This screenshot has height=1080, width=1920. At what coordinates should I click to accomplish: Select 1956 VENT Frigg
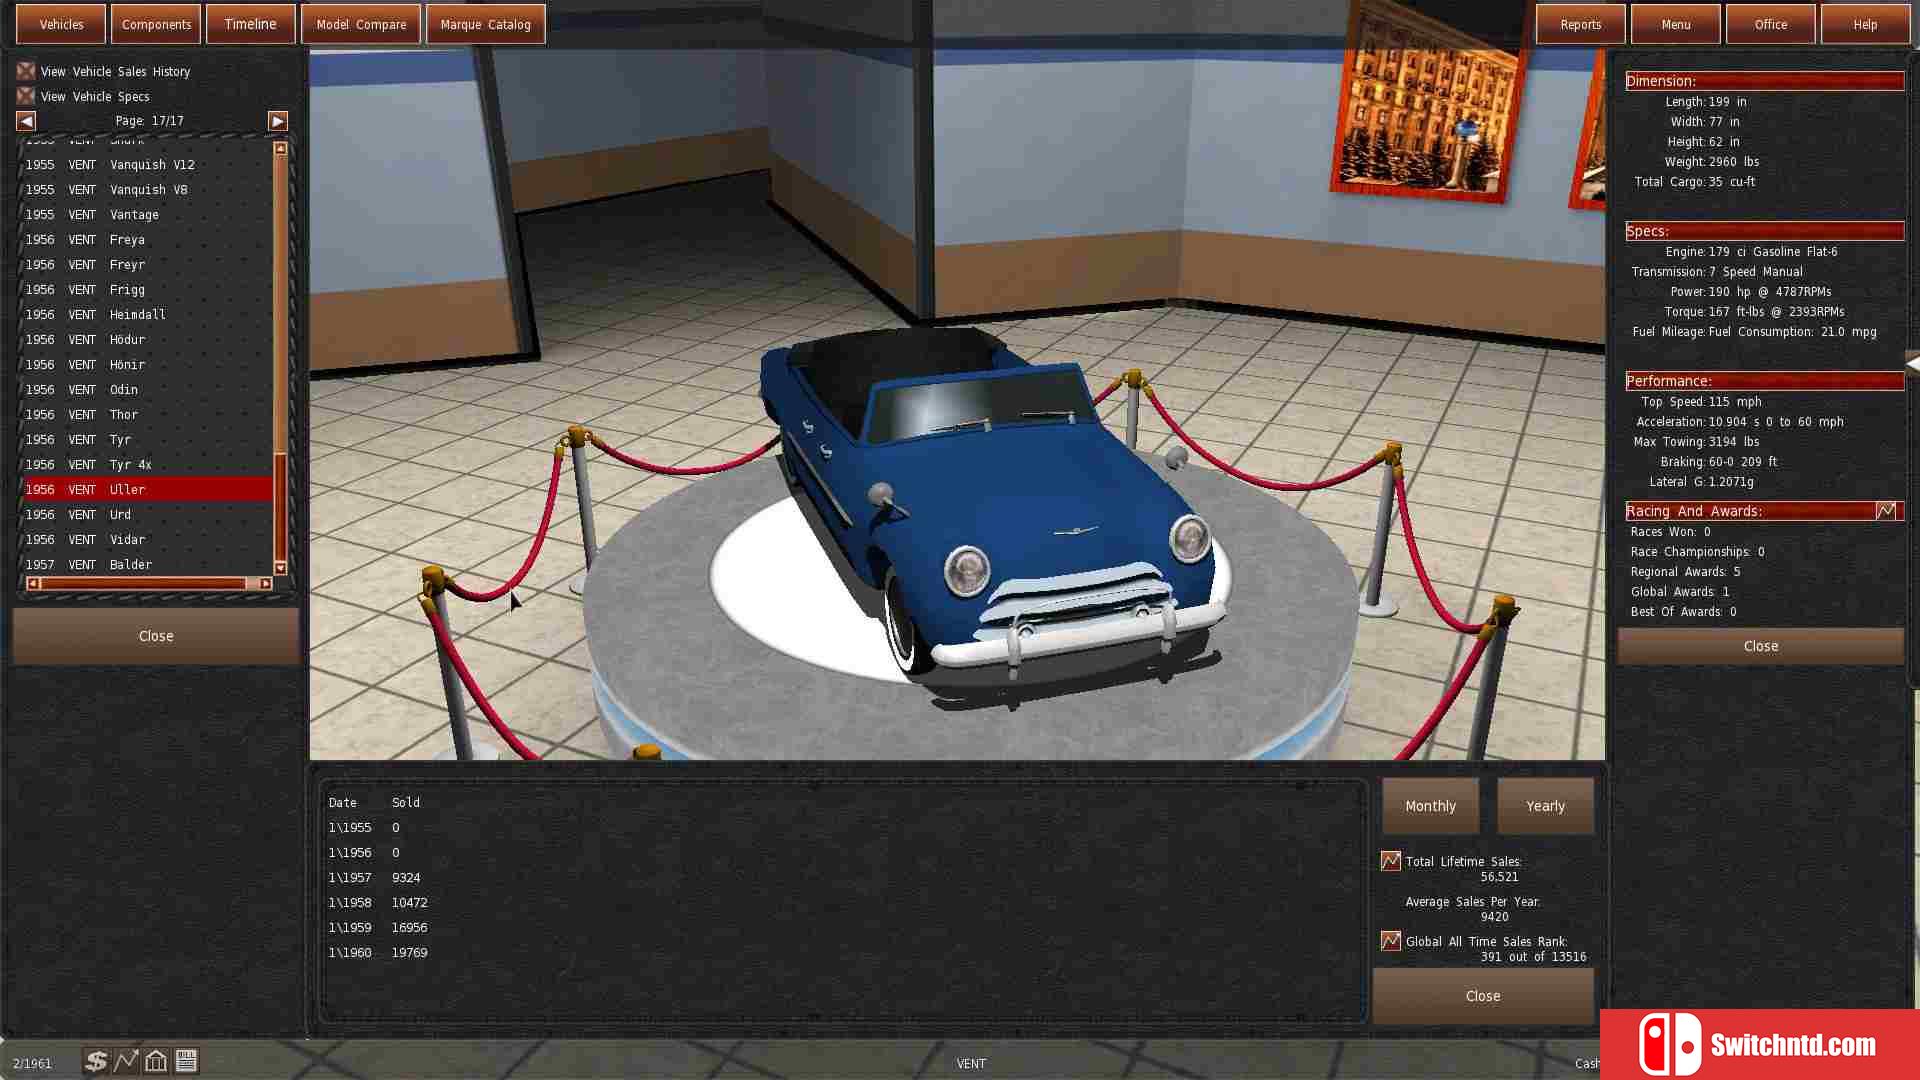pyautogui.click(x=147, y=290)
